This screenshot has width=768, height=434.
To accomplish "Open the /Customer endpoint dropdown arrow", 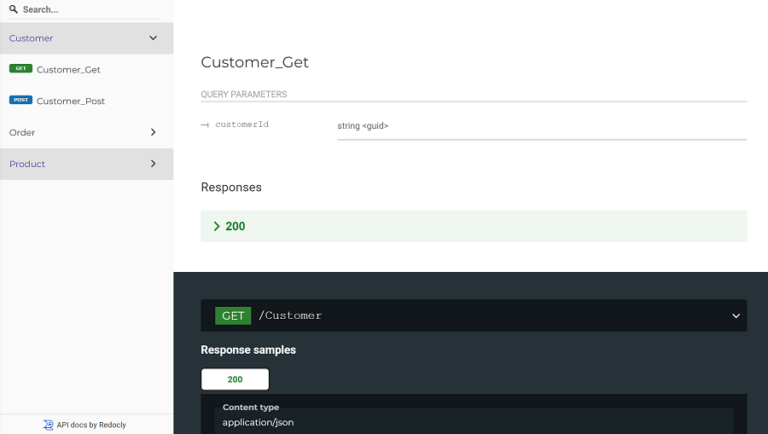I will point(736,316).
